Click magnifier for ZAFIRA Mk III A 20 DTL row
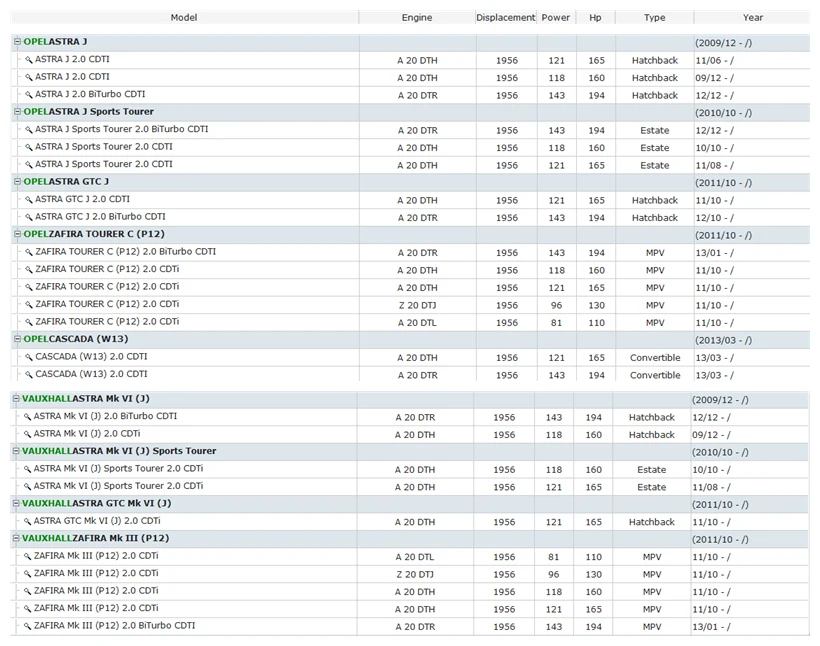This screenshot has width=820, height=646. (27, 557)
